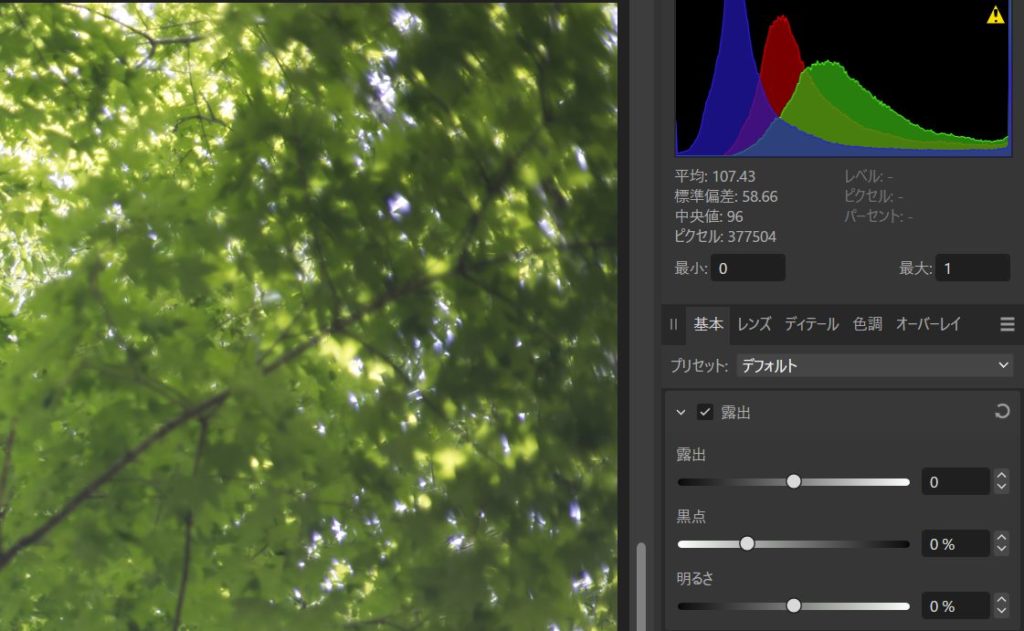
Task: Decrease 黒点 value with down arrow
Action: click(1001, 550)
